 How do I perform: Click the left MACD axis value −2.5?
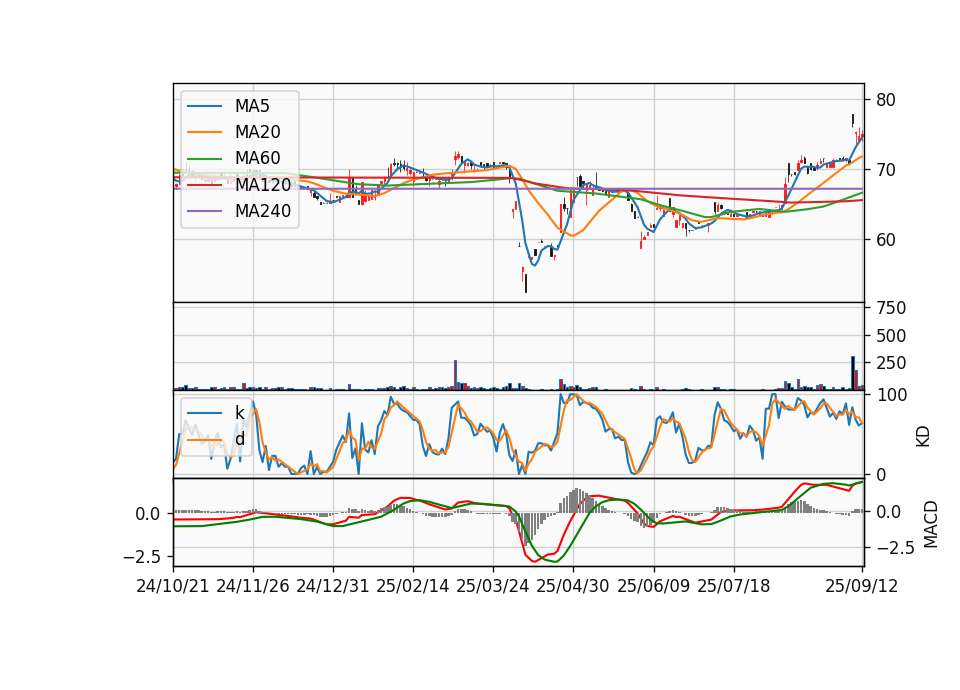(x=143, y=557)
